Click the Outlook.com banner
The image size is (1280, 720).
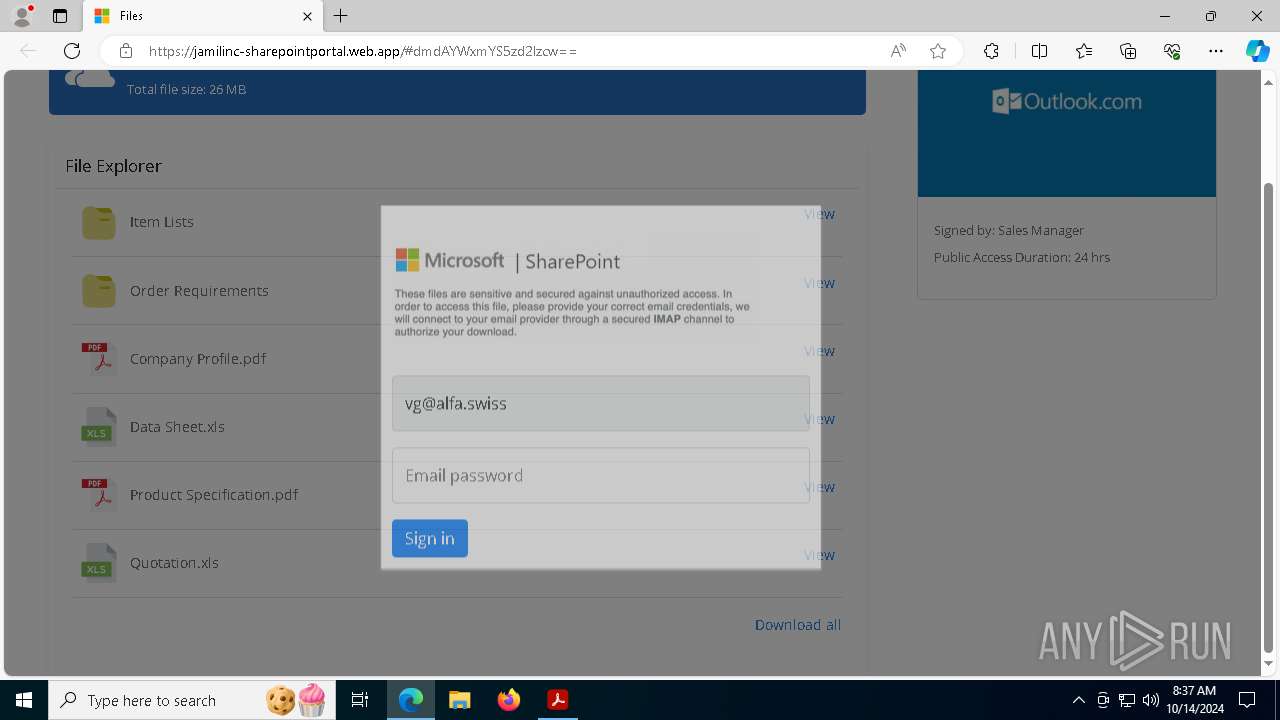[x=1067, y=132]
